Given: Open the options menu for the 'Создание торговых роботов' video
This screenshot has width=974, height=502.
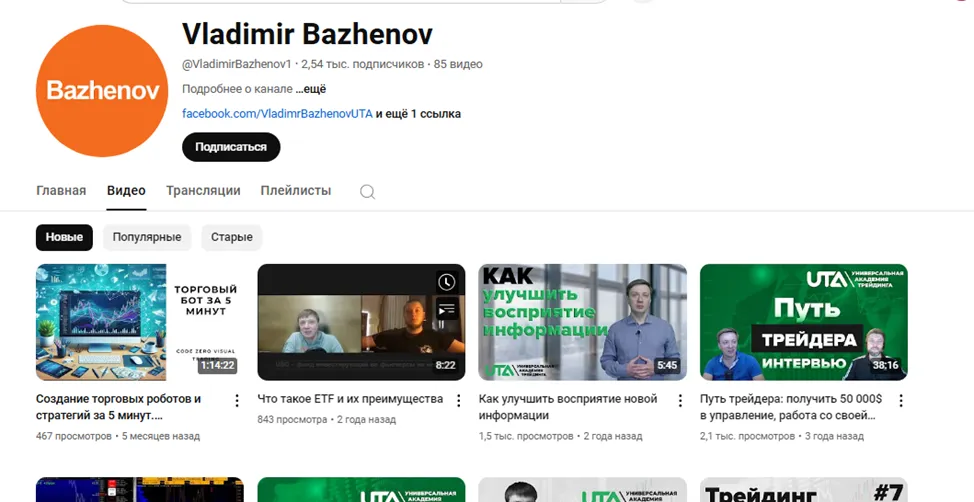Looking at the screenshot, I should click(x=237, y=400).
